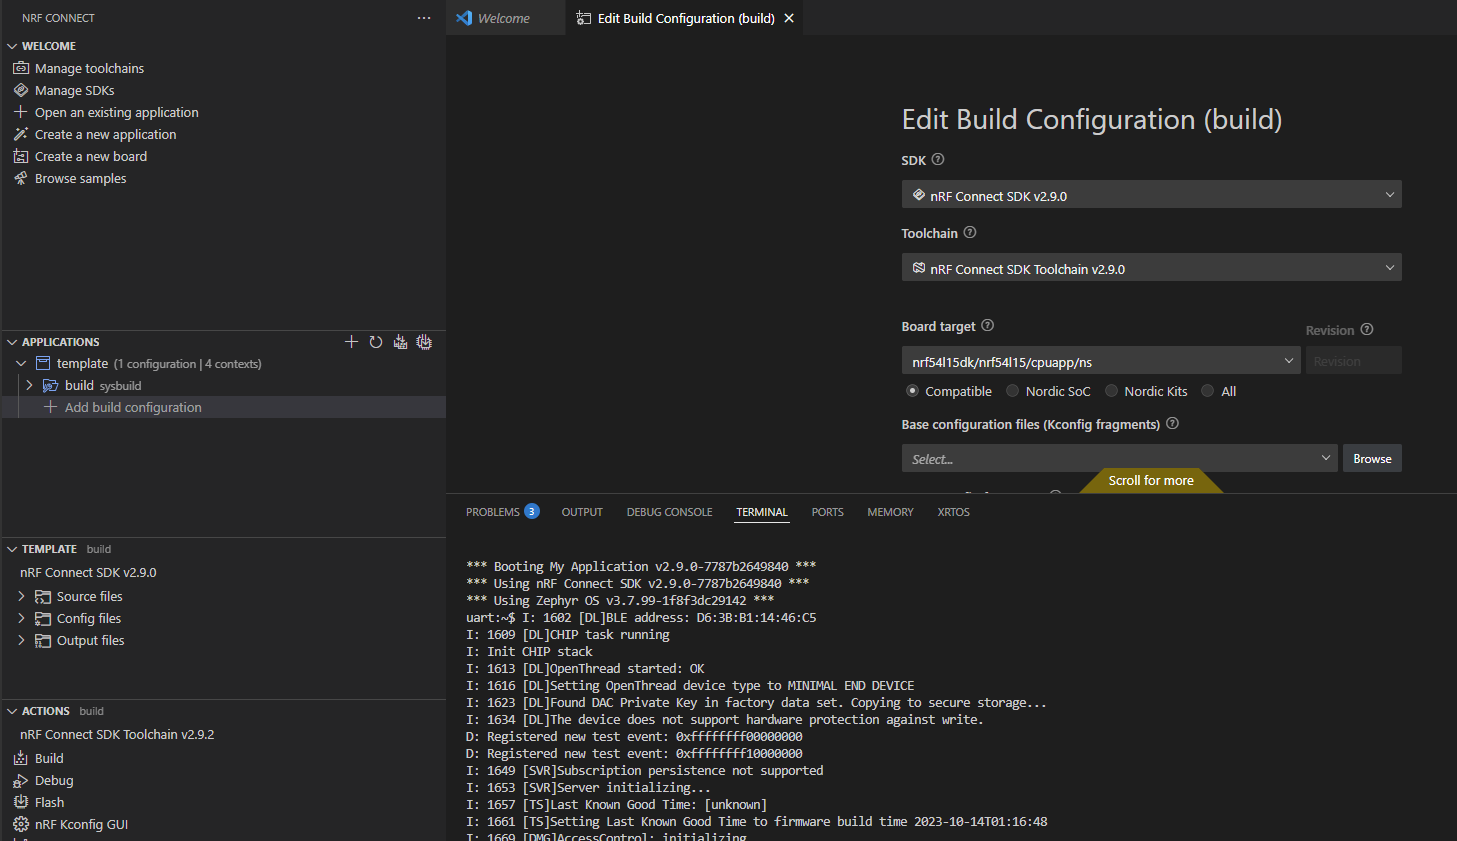
Task: Select the Compatible board filter
Action: click(x=912, y=391)
